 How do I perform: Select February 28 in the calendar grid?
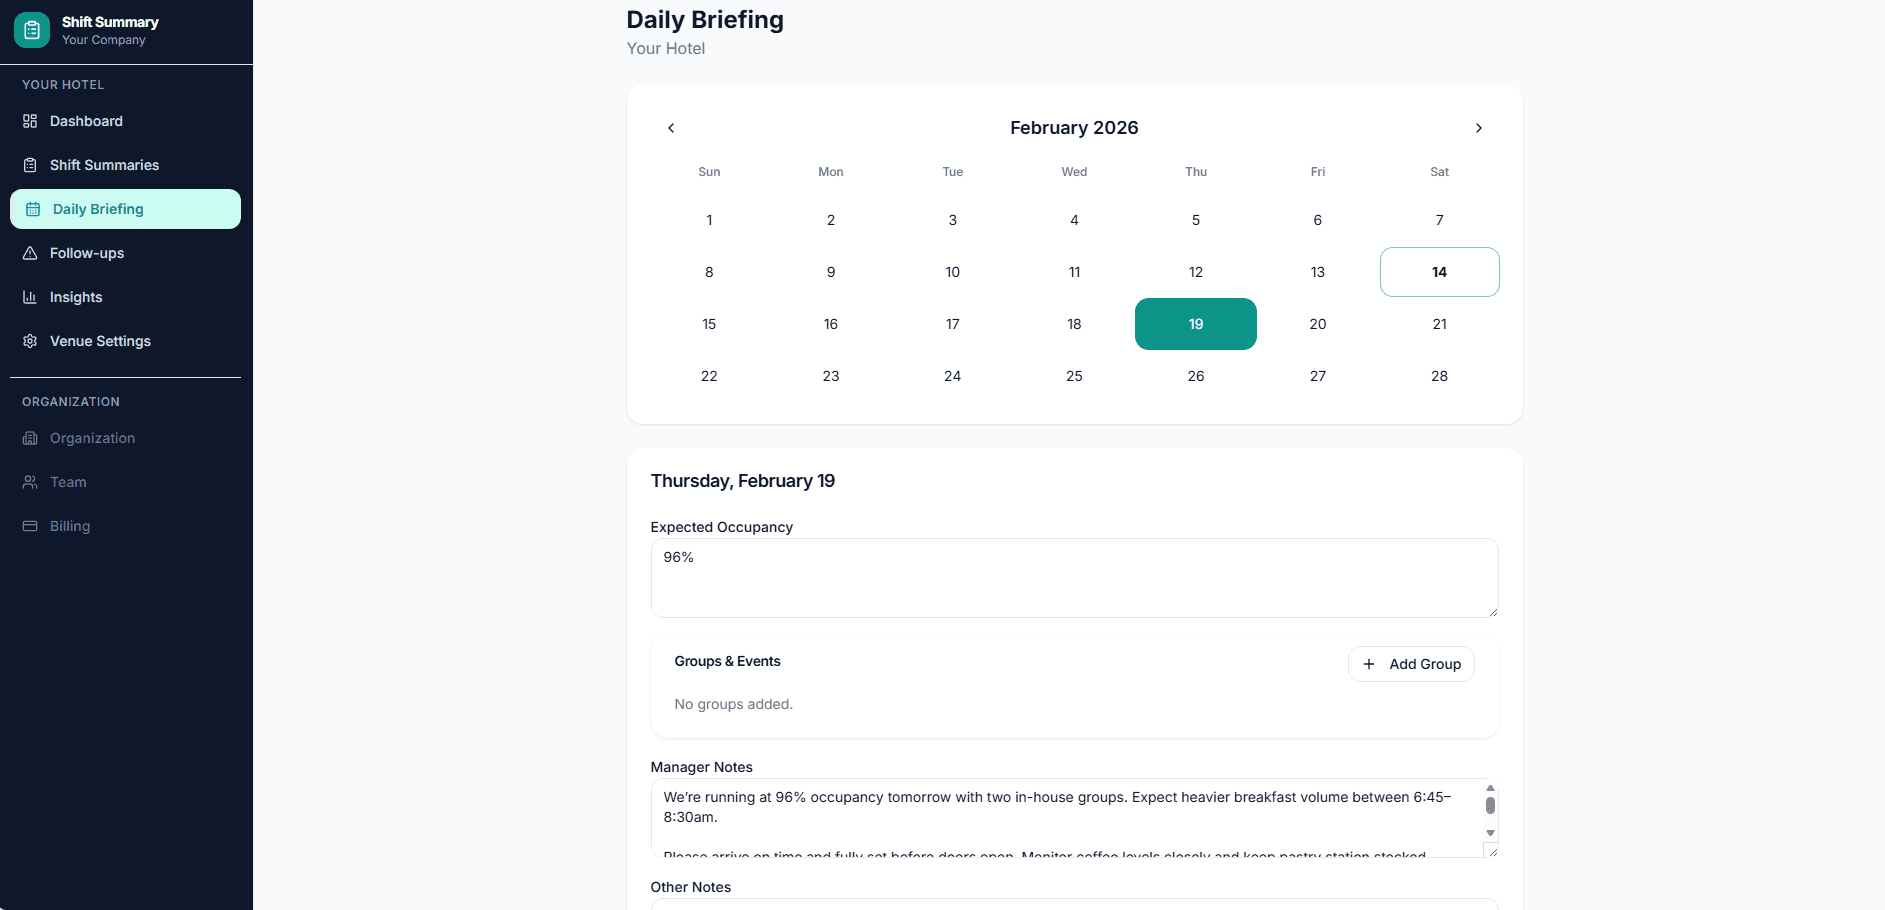click(x=1439, y=376)
